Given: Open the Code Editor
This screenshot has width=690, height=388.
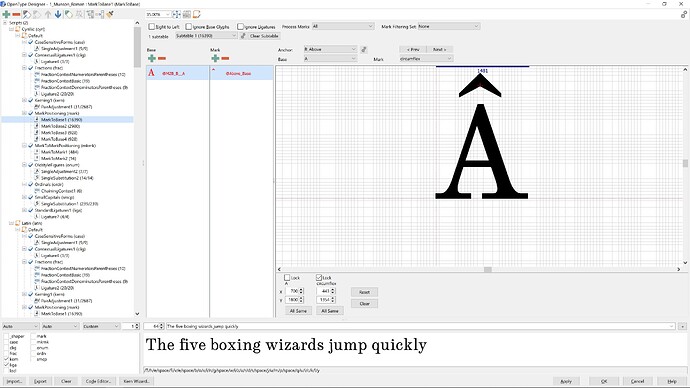Looking at the screenshot, I should 99,381.
